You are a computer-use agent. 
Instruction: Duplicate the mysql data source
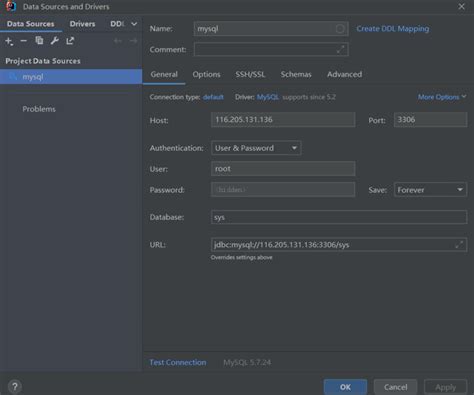pyautogui.click(x=39, y=41)
